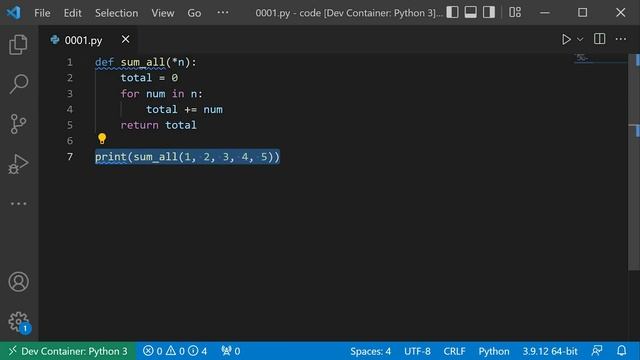Open the Manage gear settings icon
Screen dimensions: 640x360
18,322
